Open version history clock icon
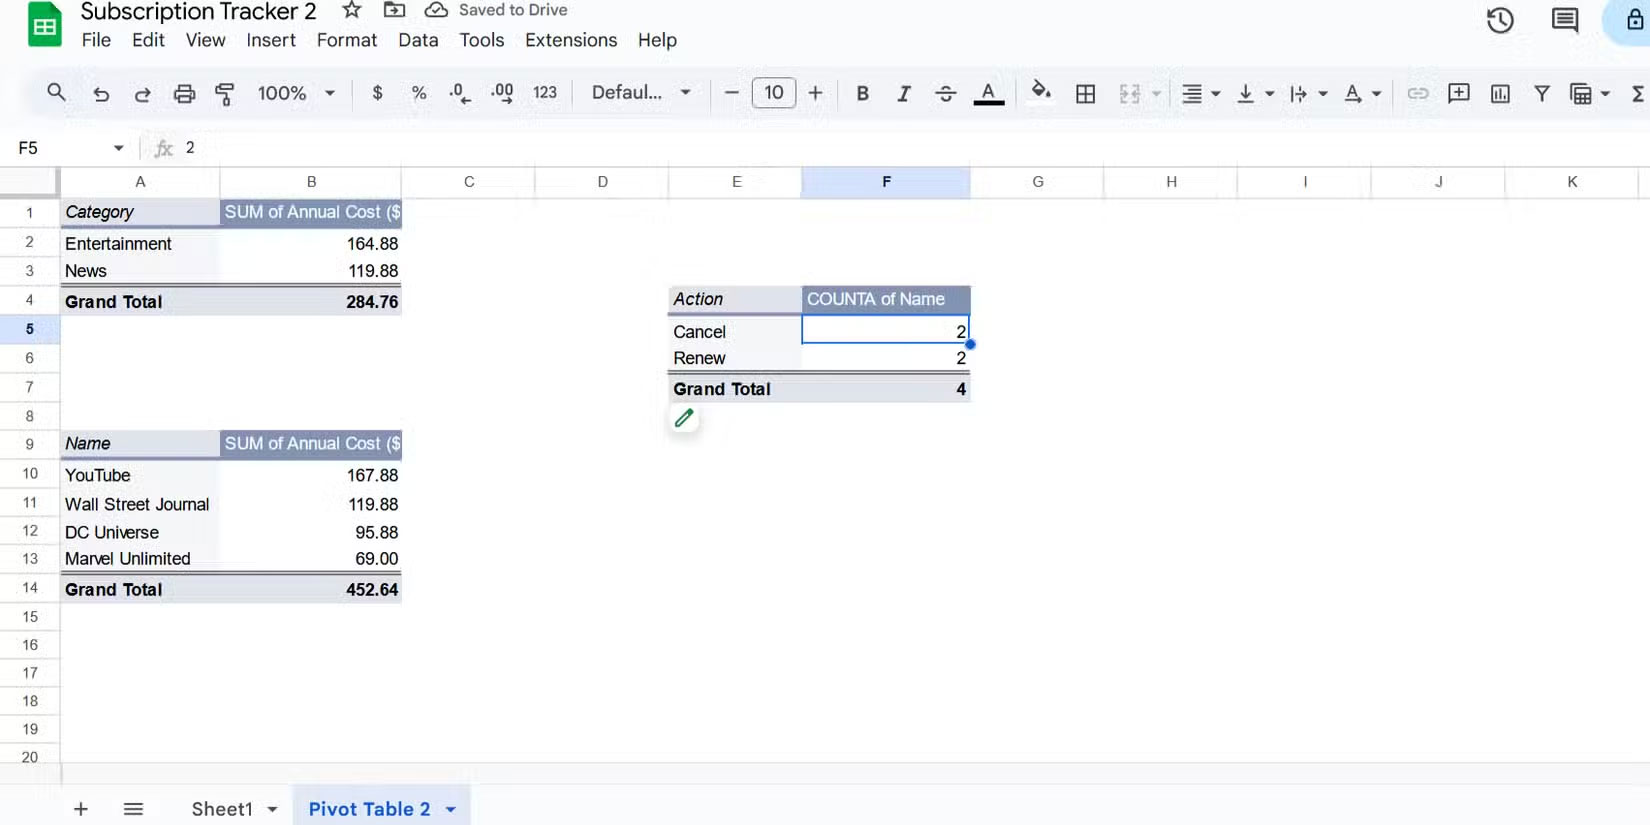1650x825 pixels. (1499, 20)
